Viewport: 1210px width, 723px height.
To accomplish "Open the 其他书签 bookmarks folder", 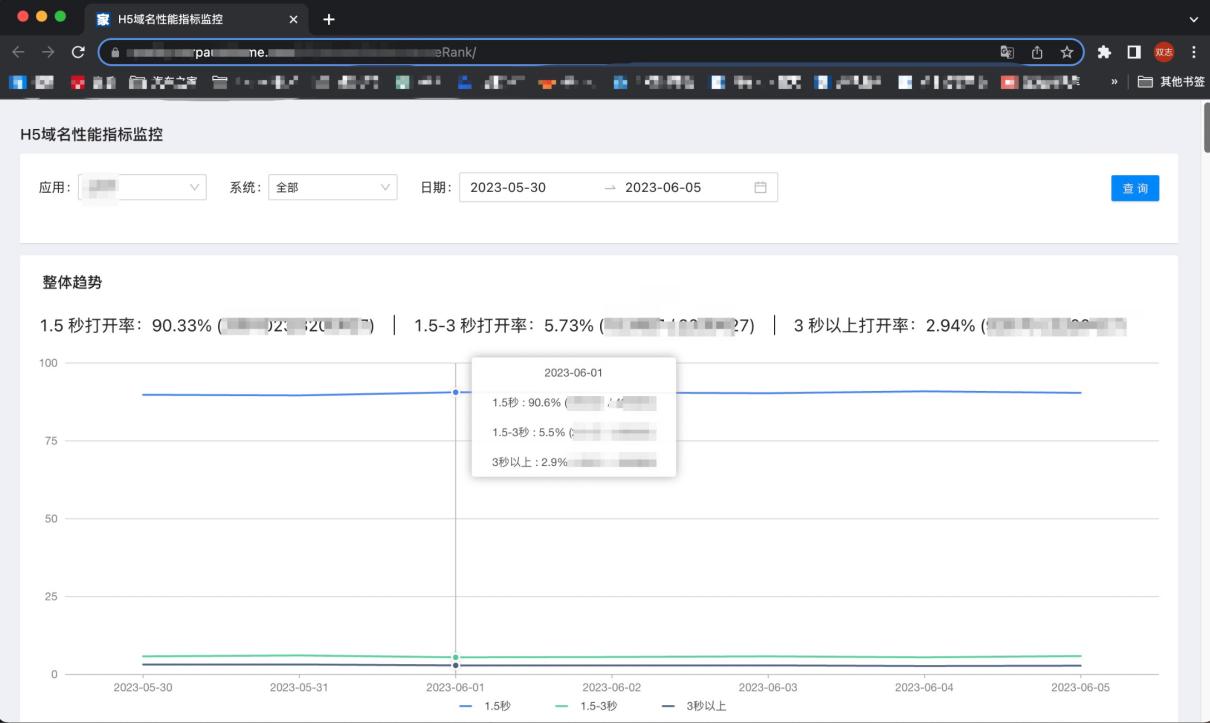I will (x=1170, y=82).
